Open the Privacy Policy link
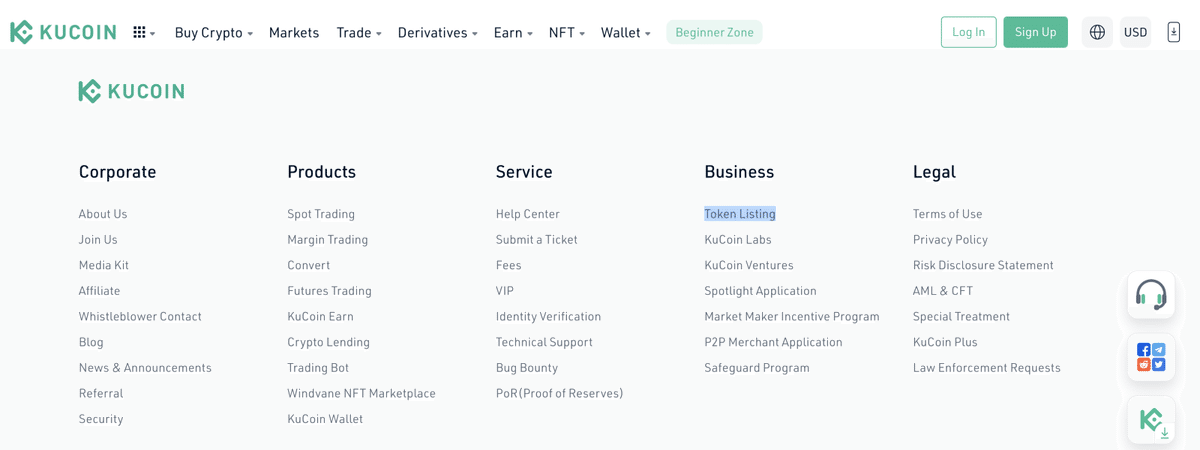The image size is (1200, 450). pos(950,240)
